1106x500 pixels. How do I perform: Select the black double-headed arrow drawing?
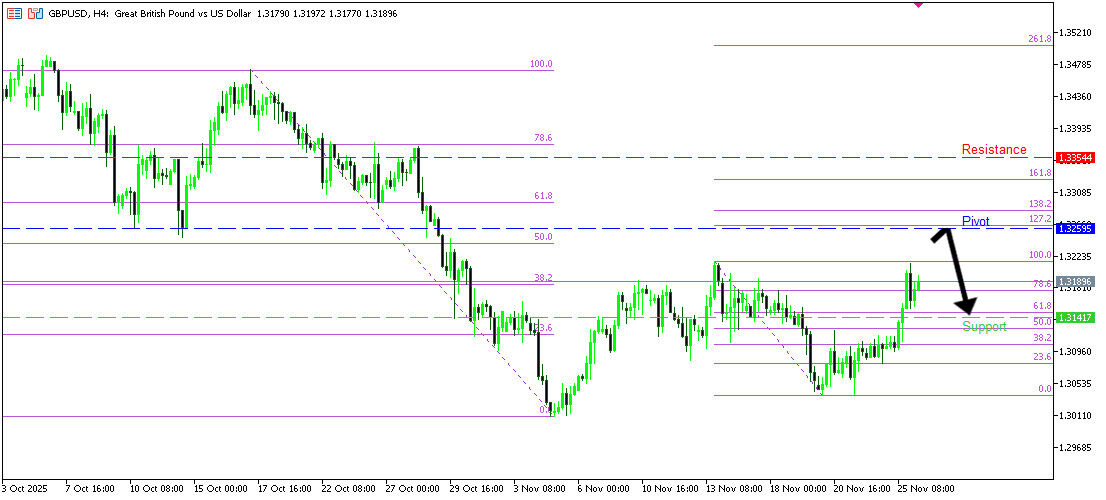pos(953,270)
